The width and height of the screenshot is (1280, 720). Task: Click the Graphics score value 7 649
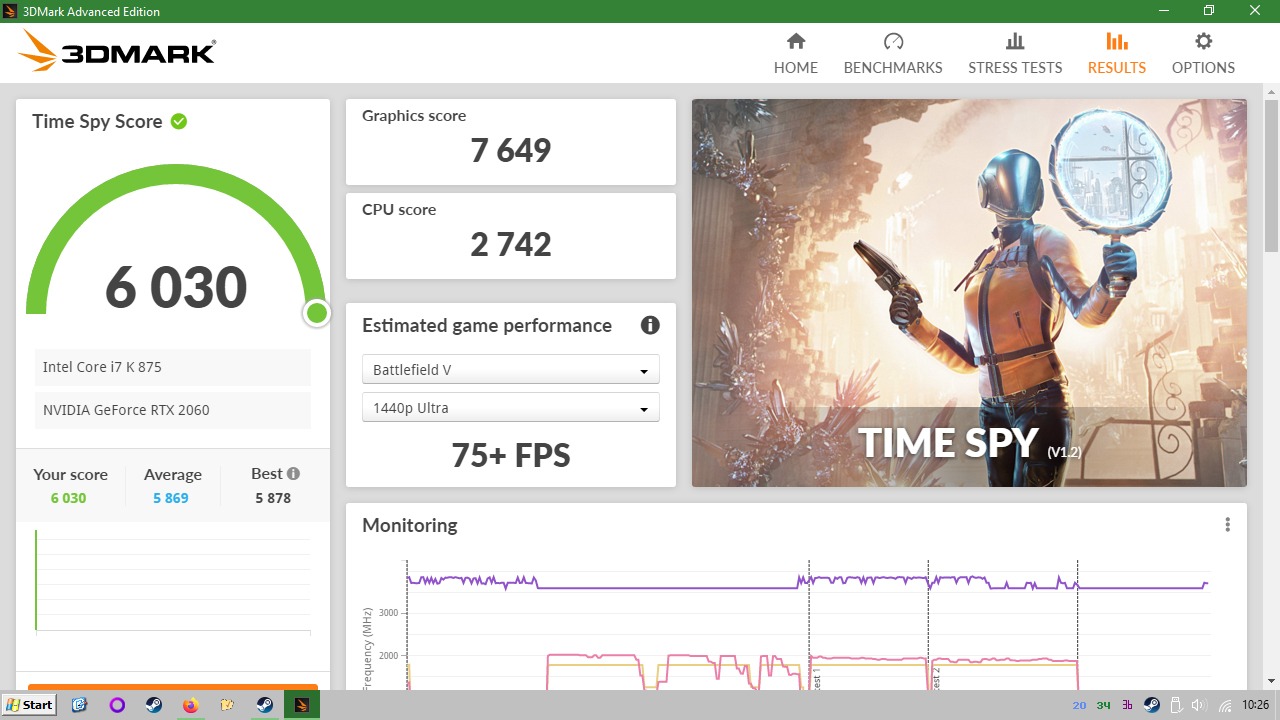pyautogui.click(x=511, y=151)
